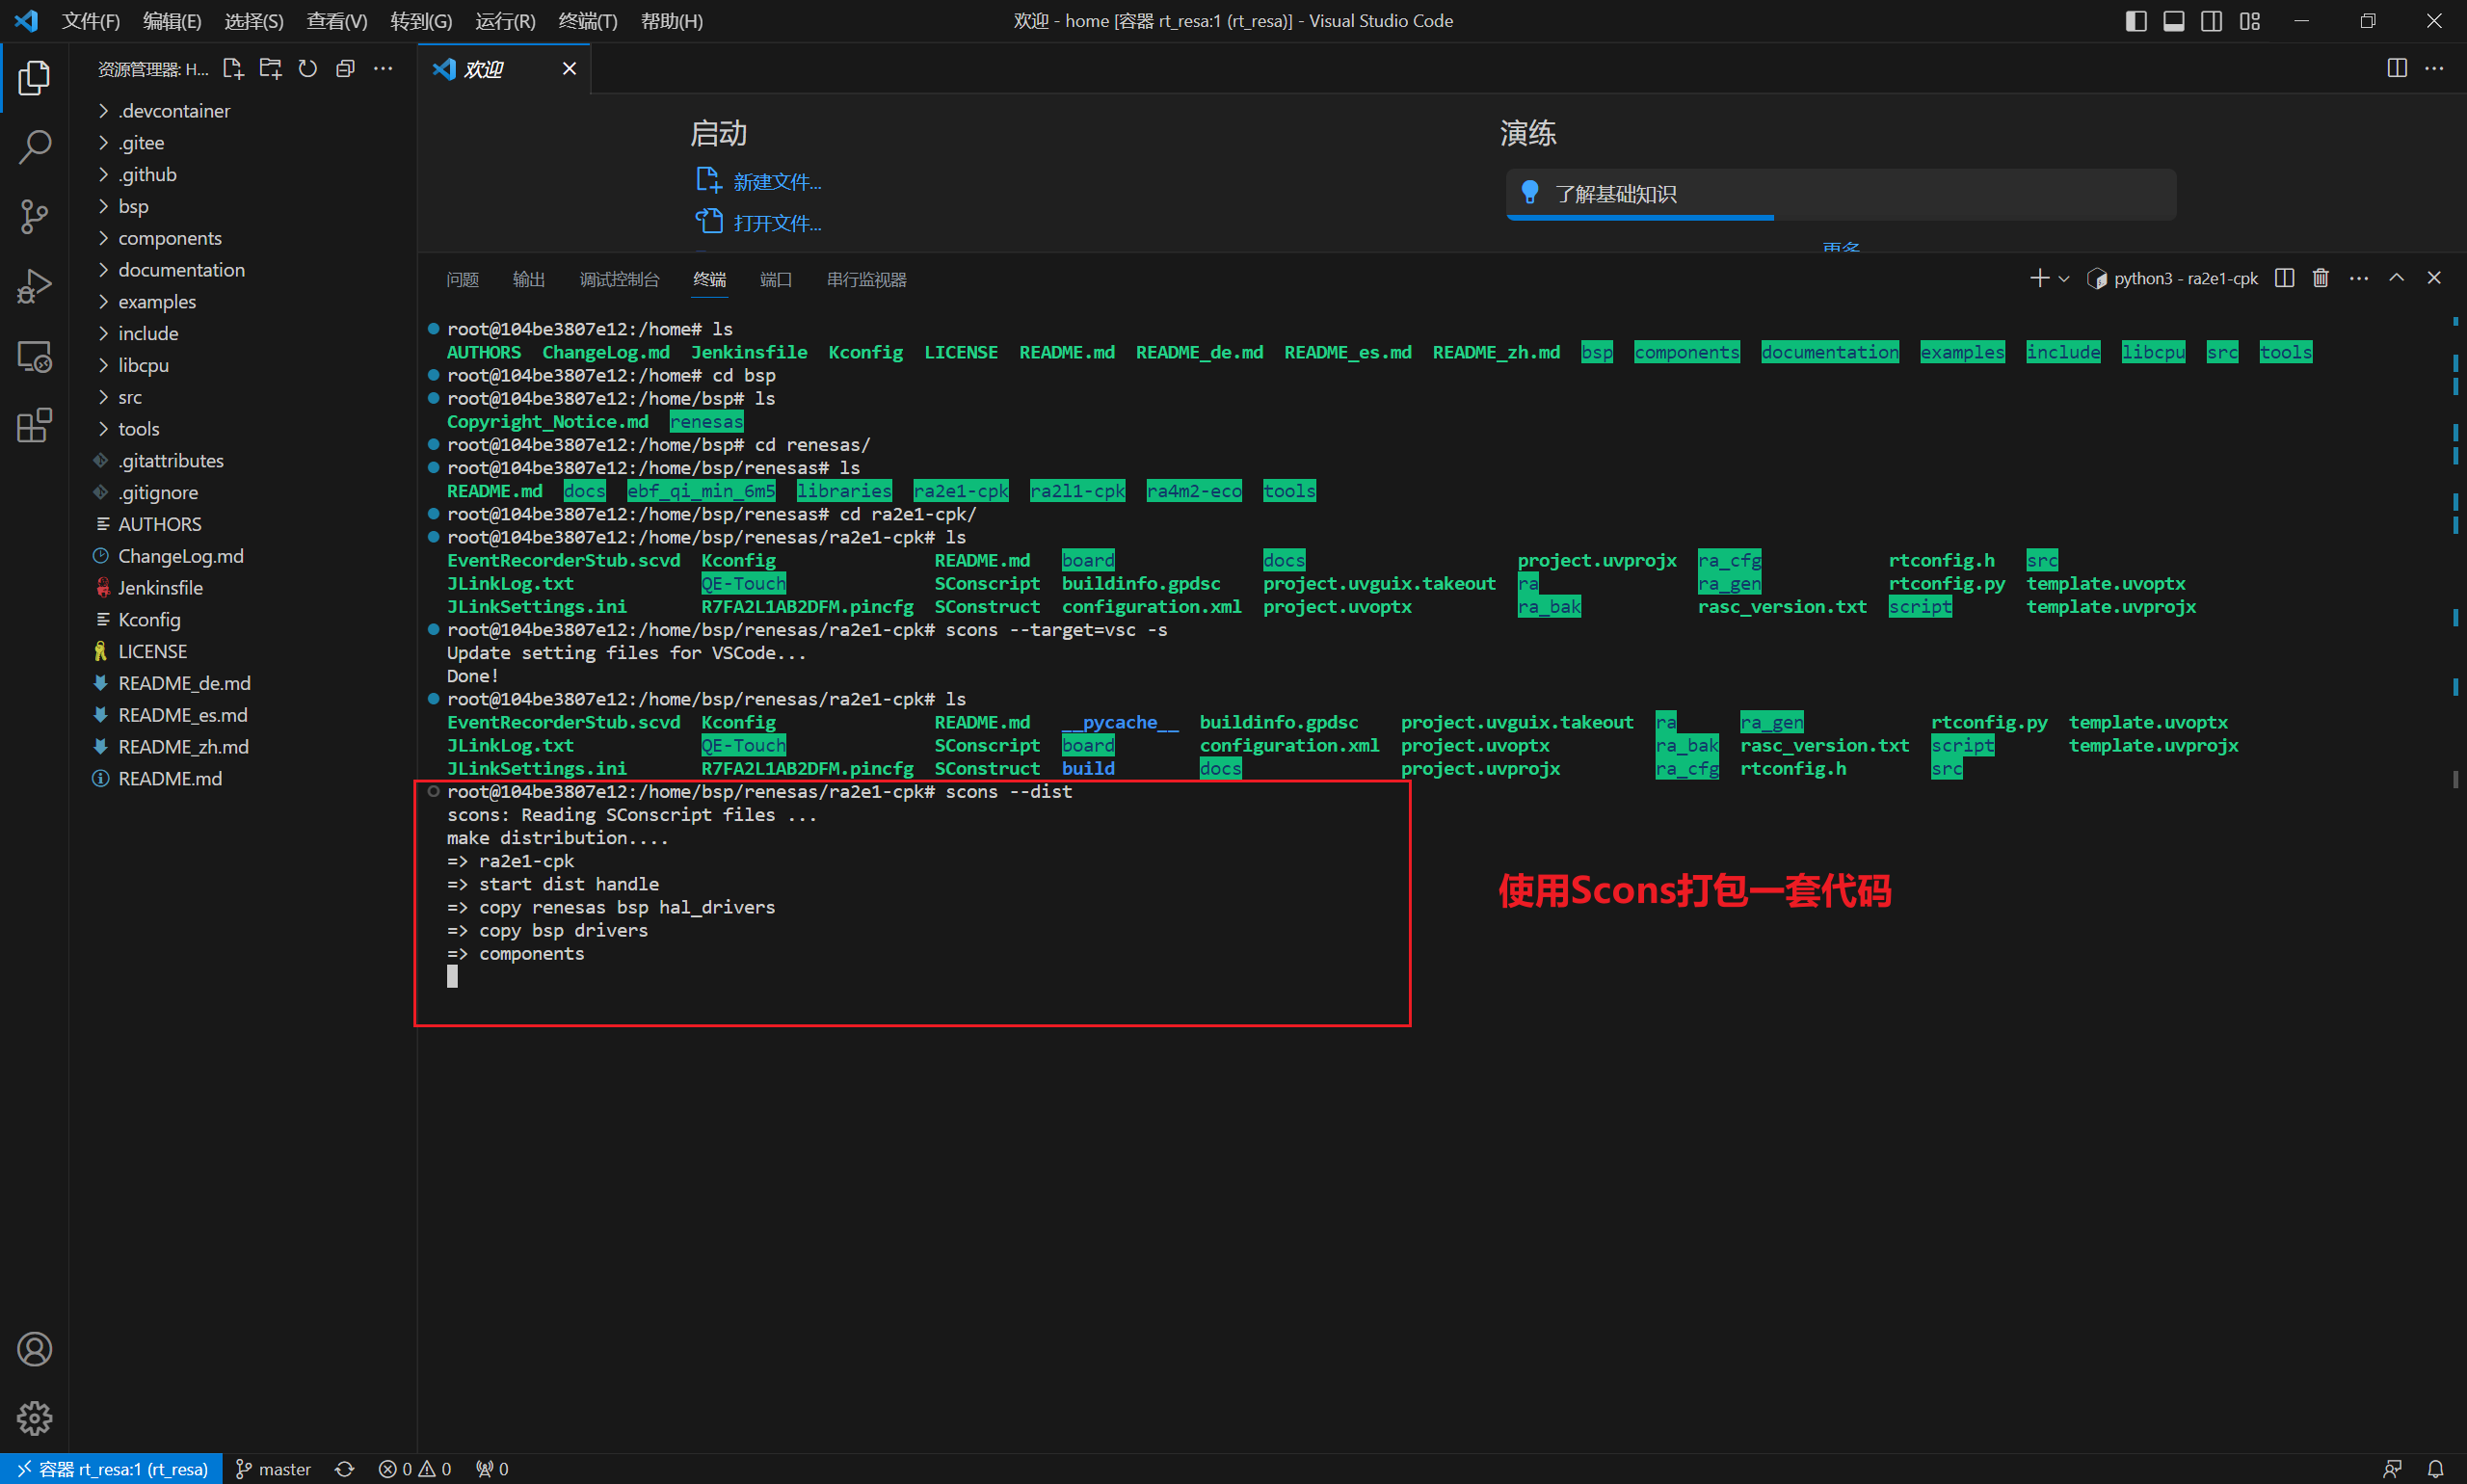Open the Extensions view icon

[x=34, y=426]
